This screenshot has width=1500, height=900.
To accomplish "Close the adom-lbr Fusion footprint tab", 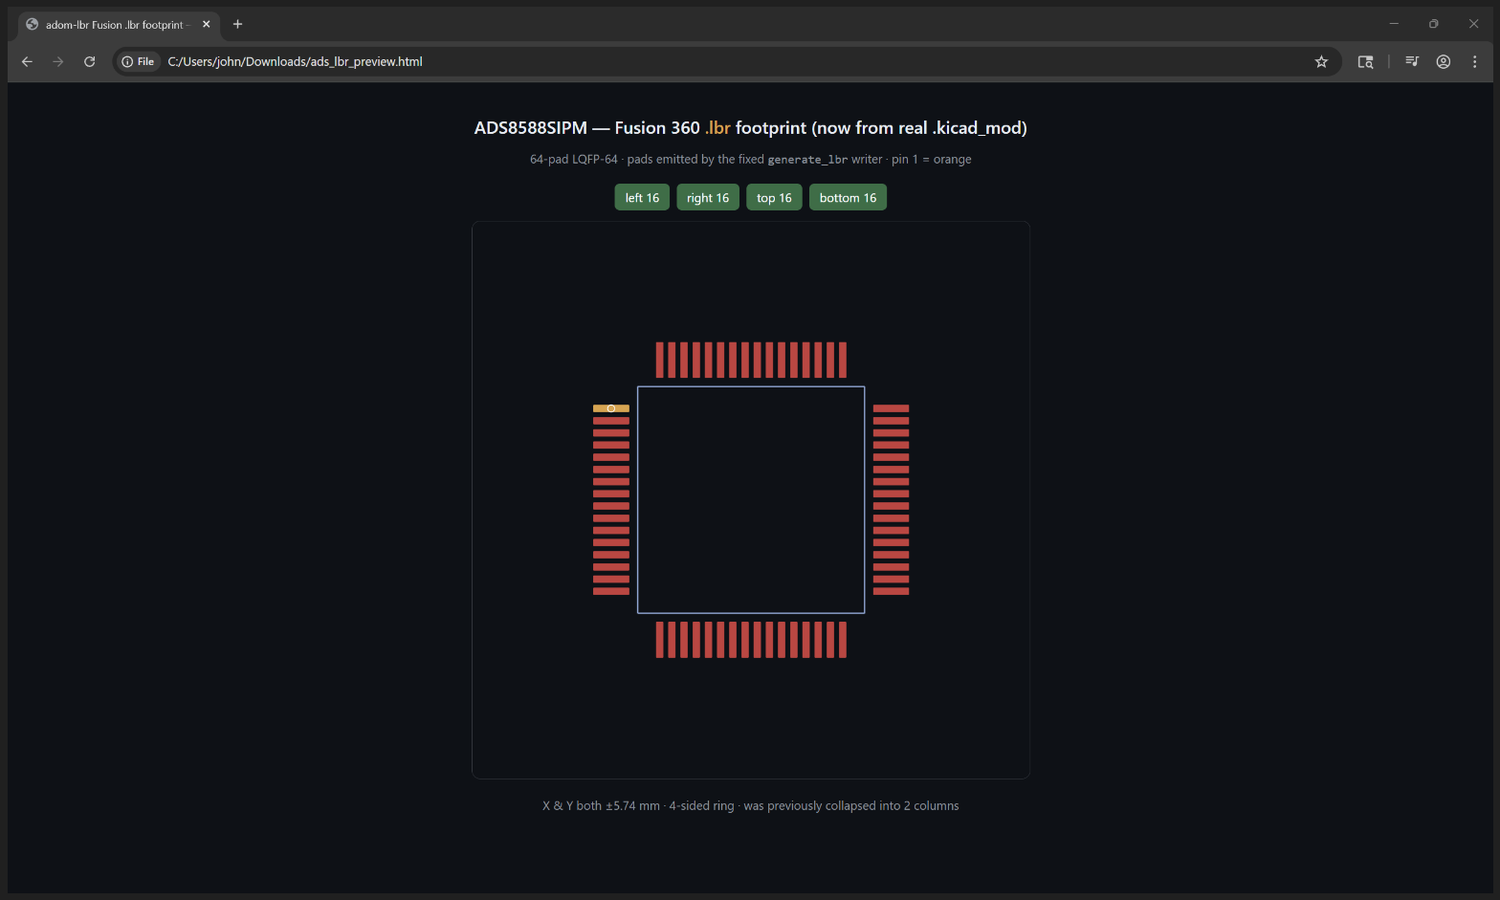I will tap(206, 24).
